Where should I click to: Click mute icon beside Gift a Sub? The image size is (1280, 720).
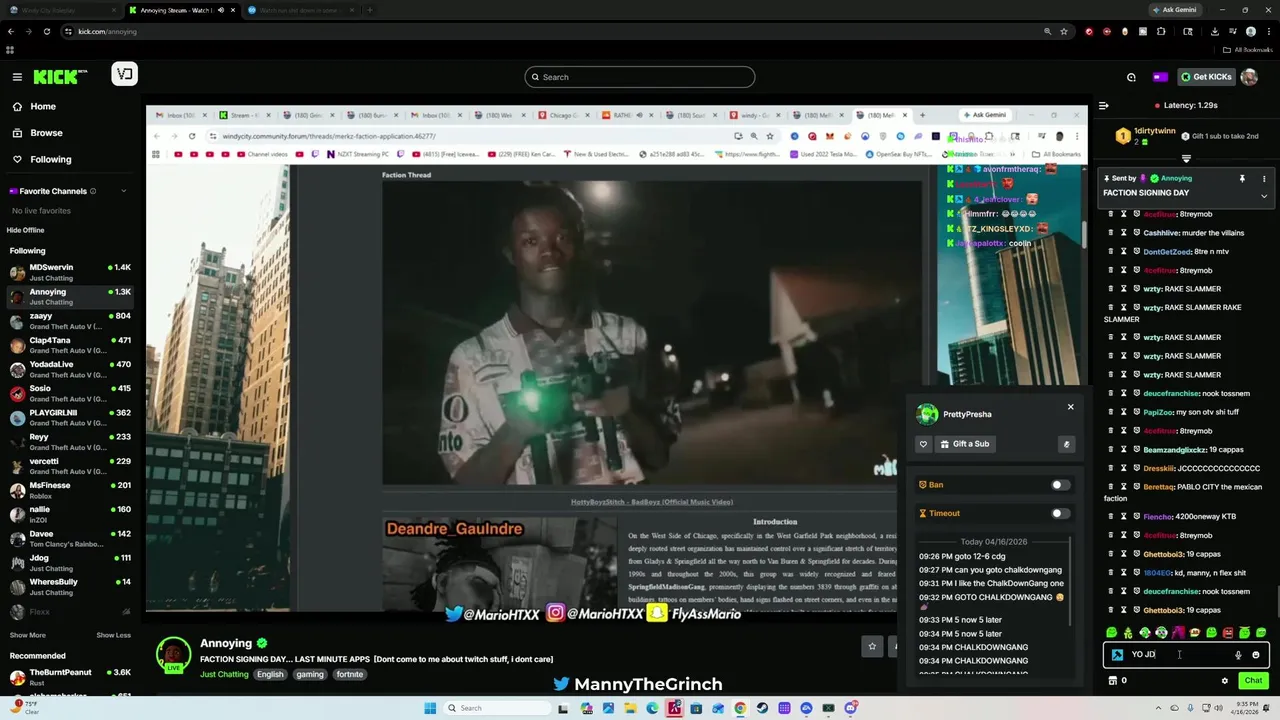(x=1066, y=444)
